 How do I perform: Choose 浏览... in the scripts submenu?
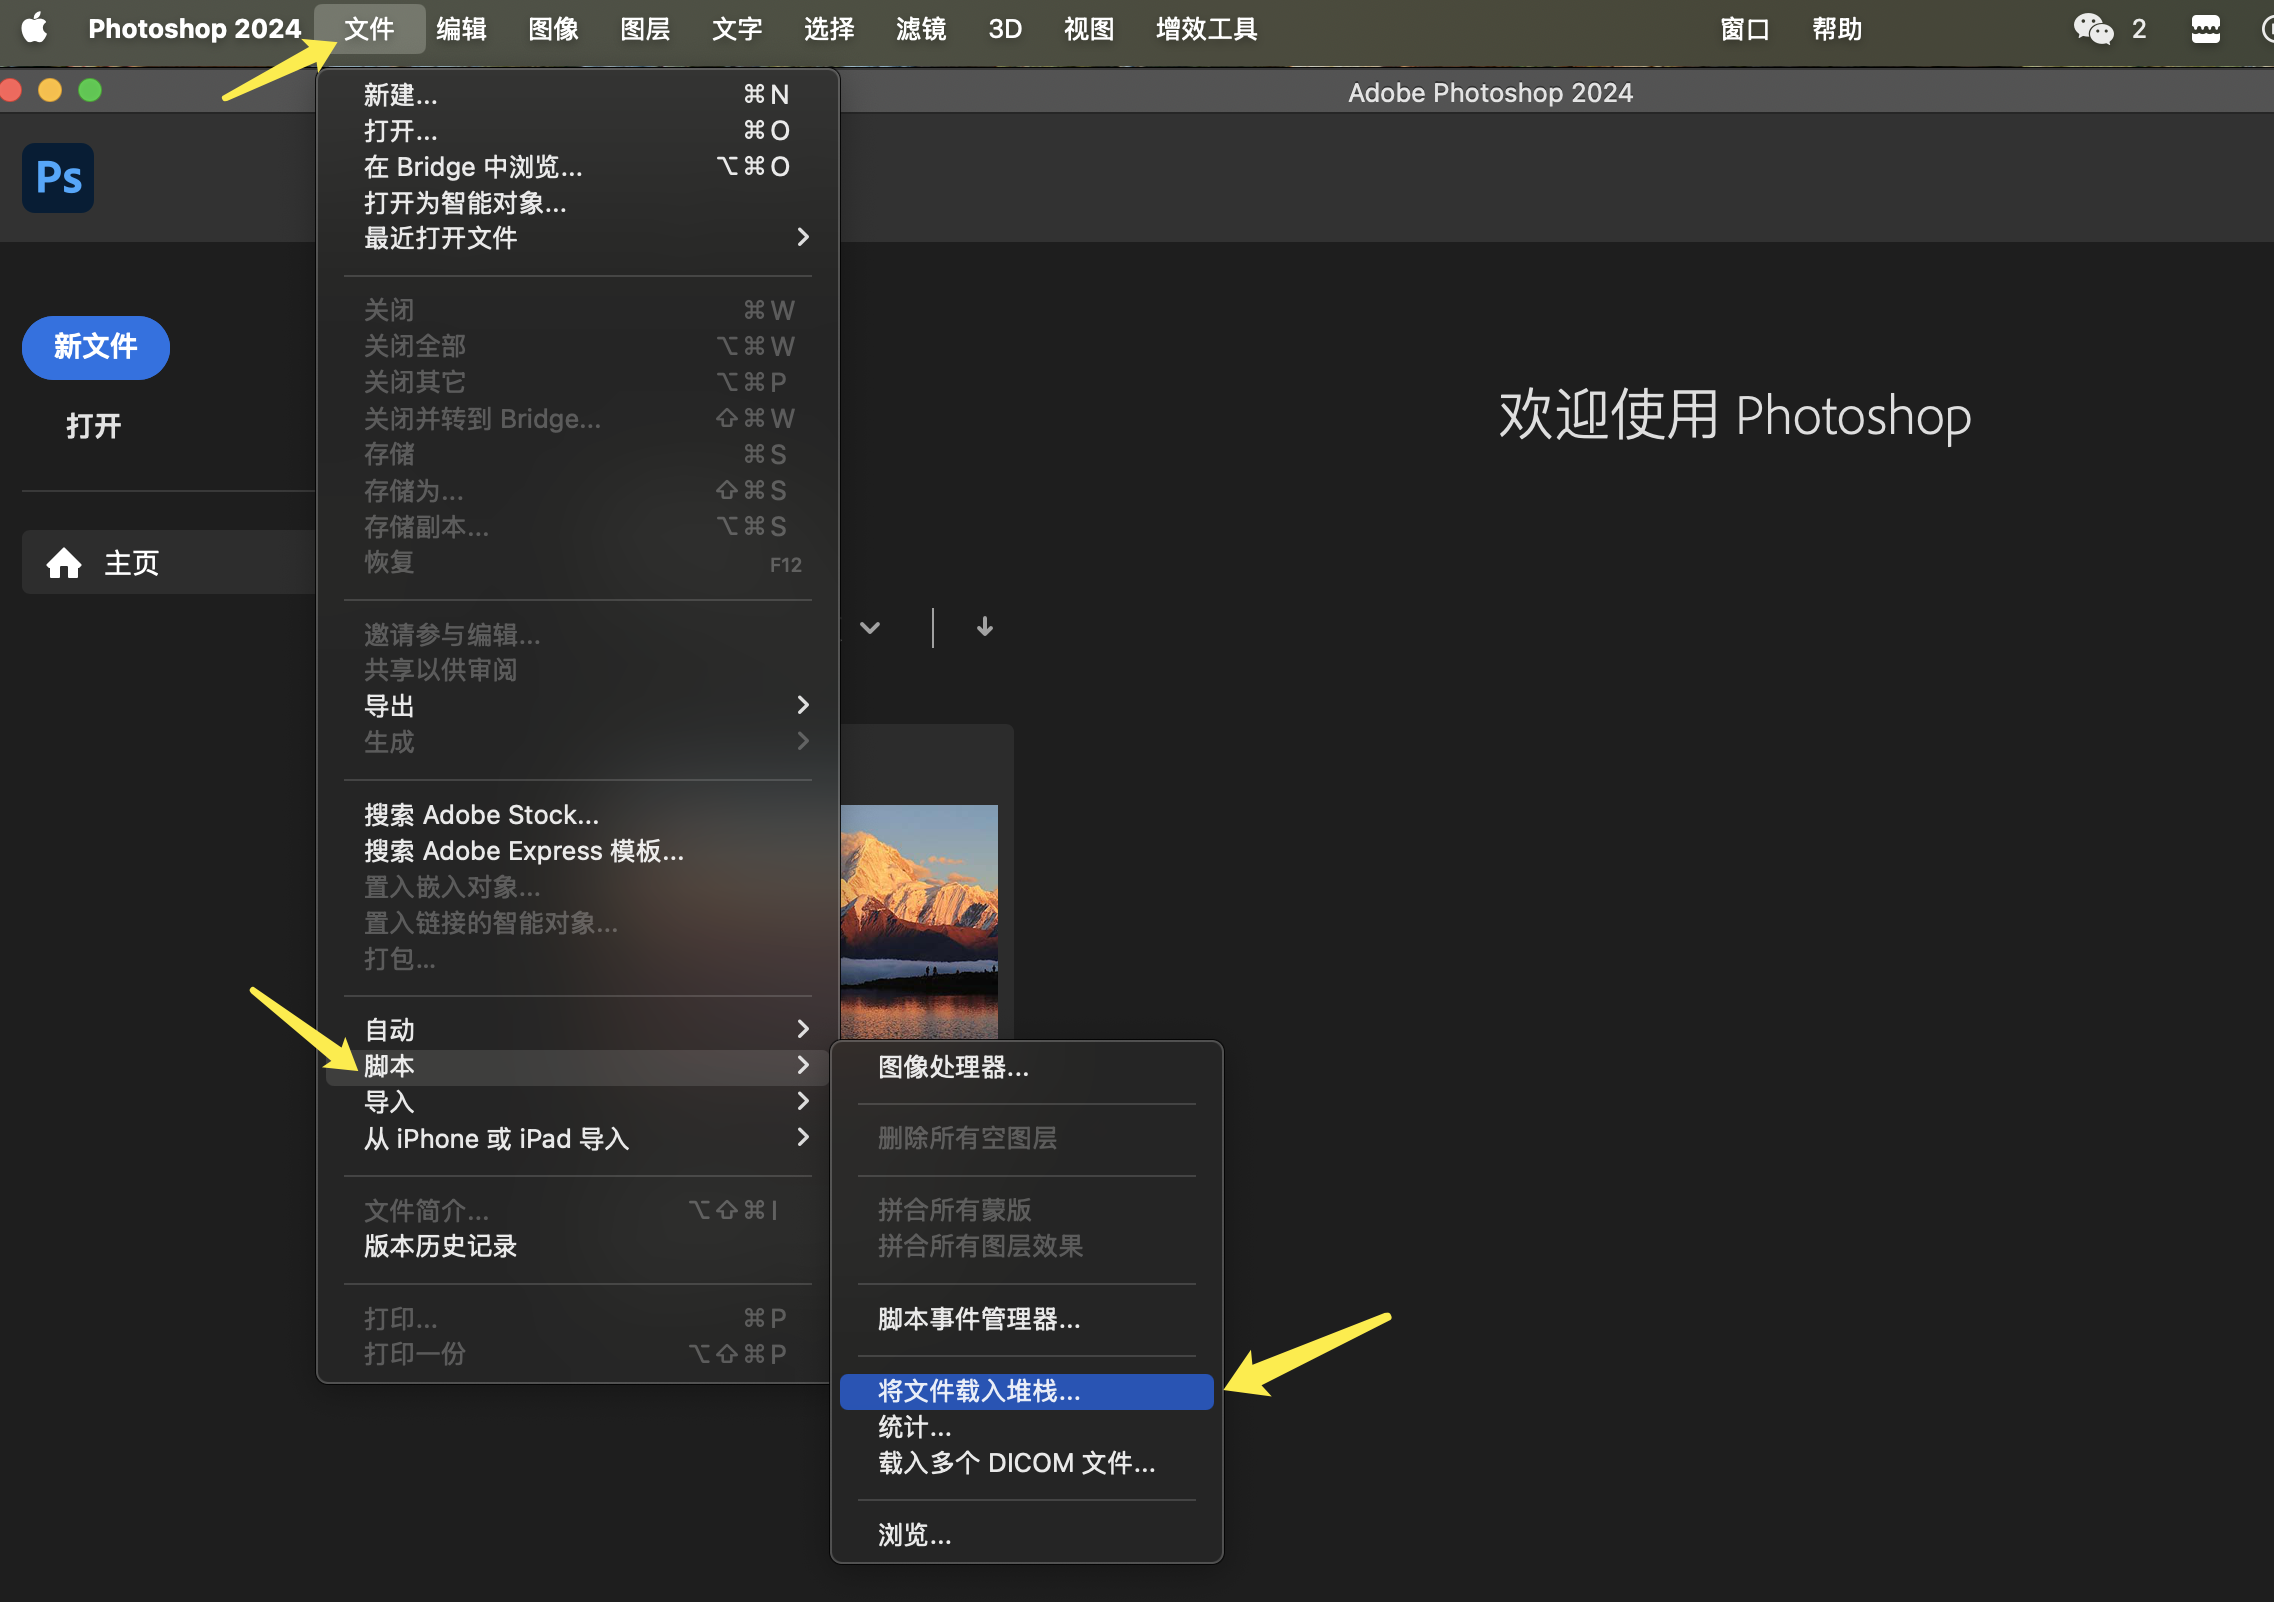point(1026,1535)
